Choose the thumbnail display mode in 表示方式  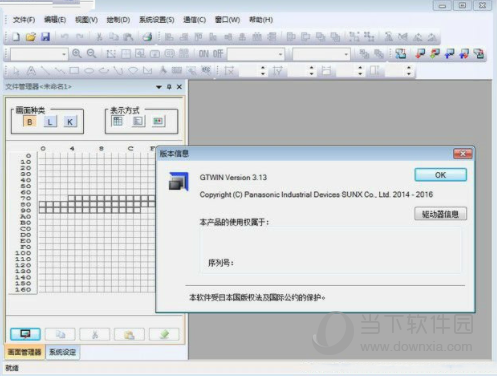point(158,121)
